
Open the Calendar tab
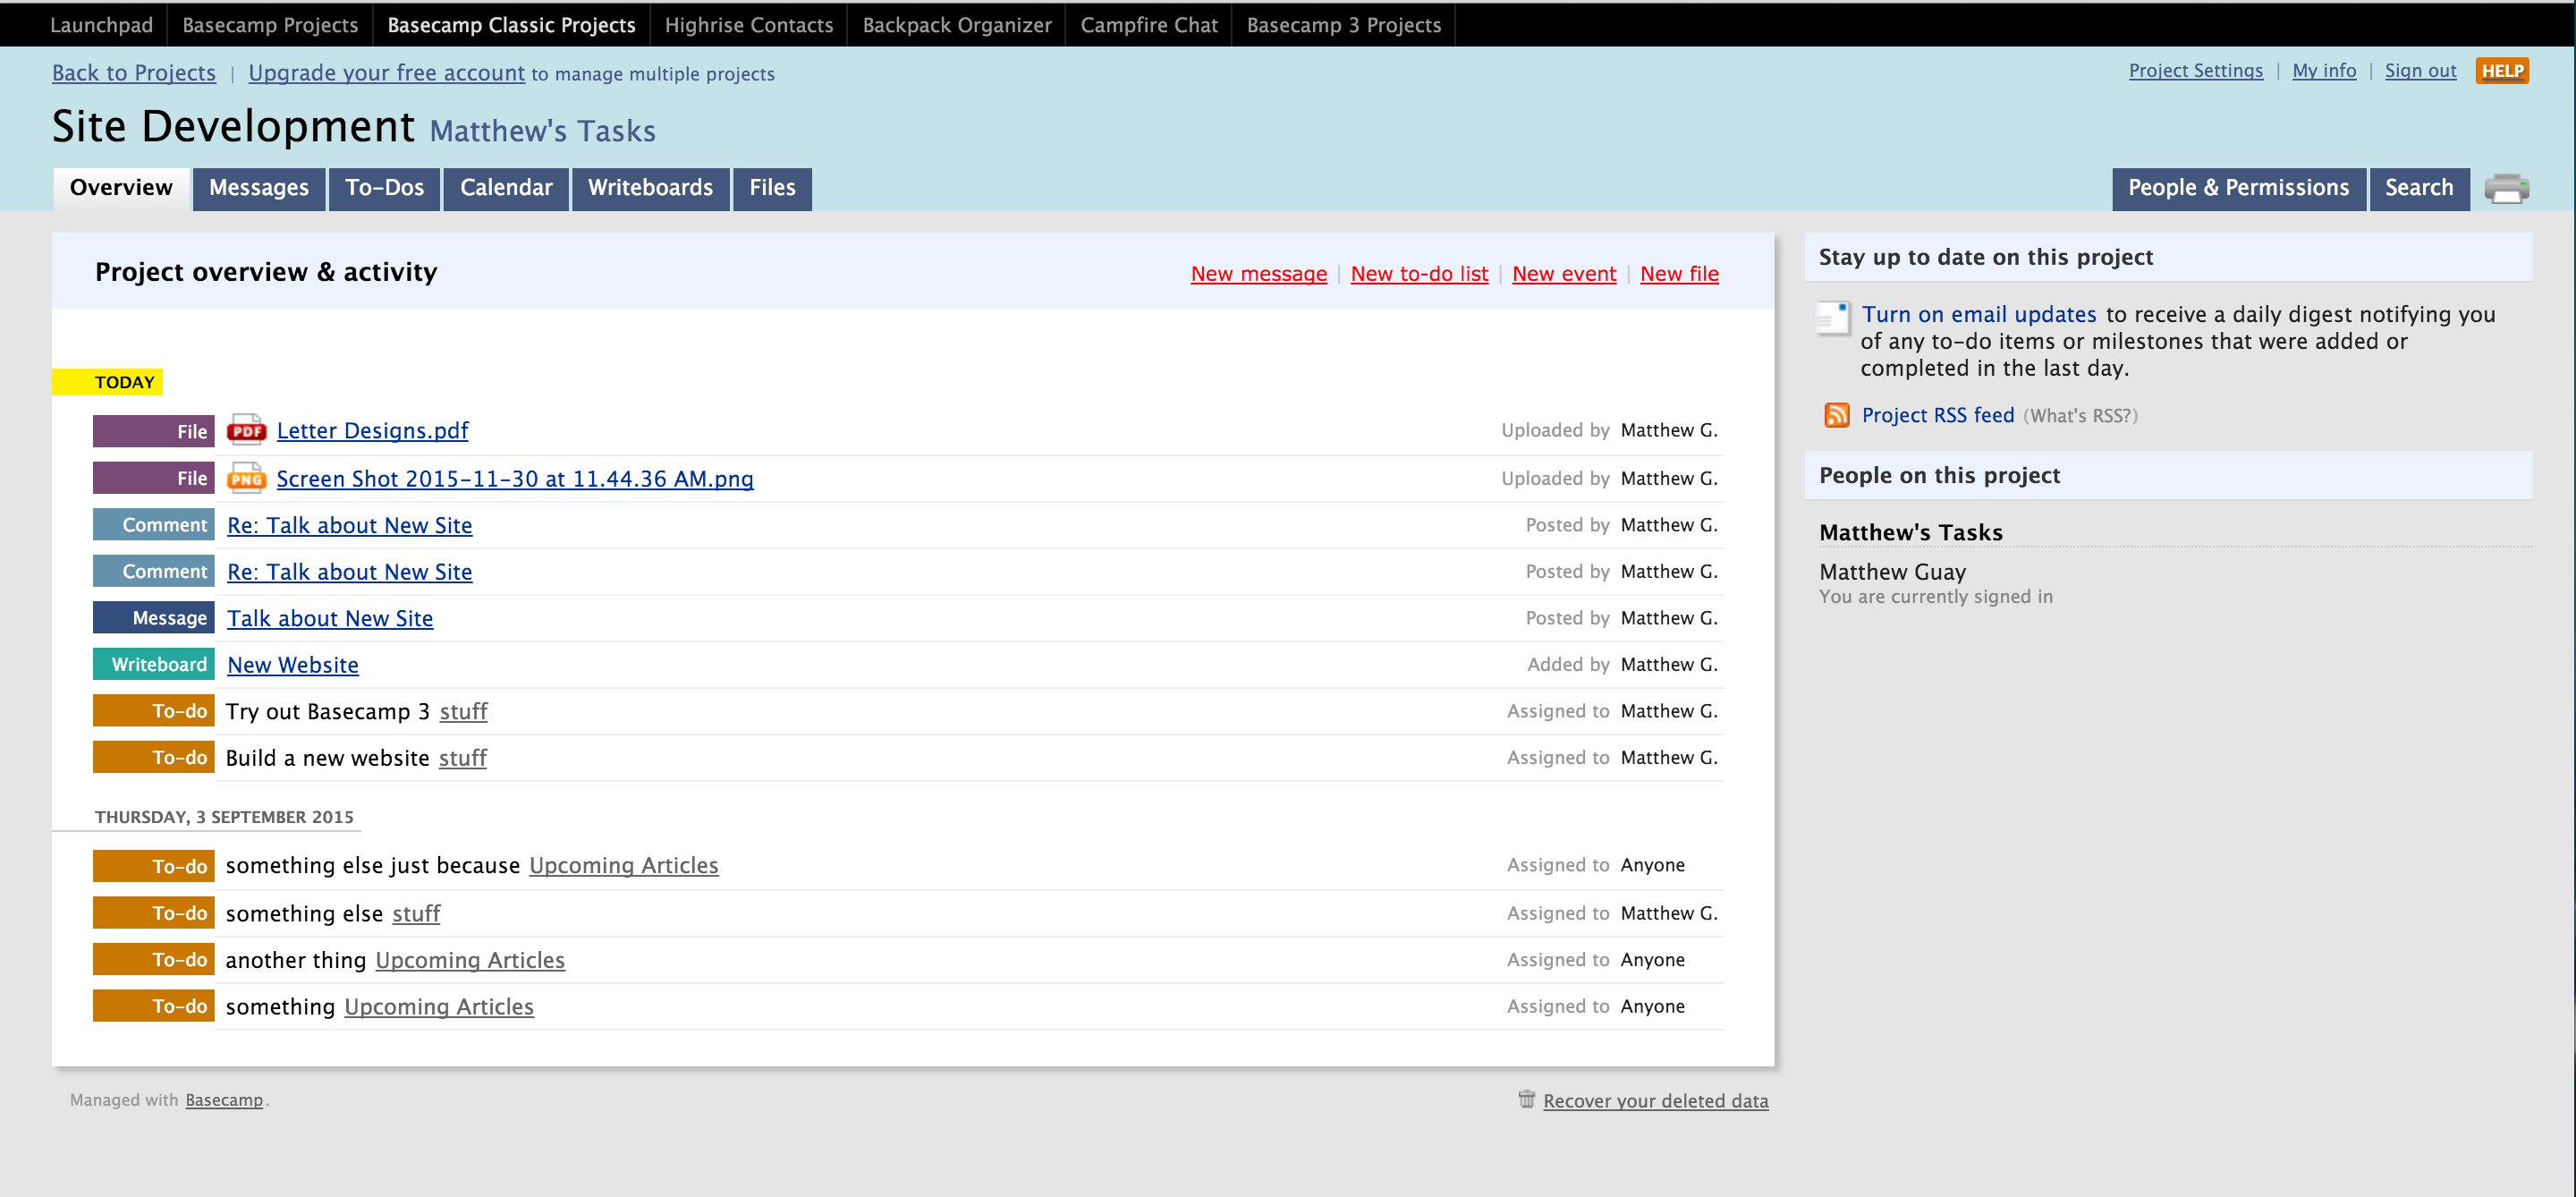click(506, 188)
